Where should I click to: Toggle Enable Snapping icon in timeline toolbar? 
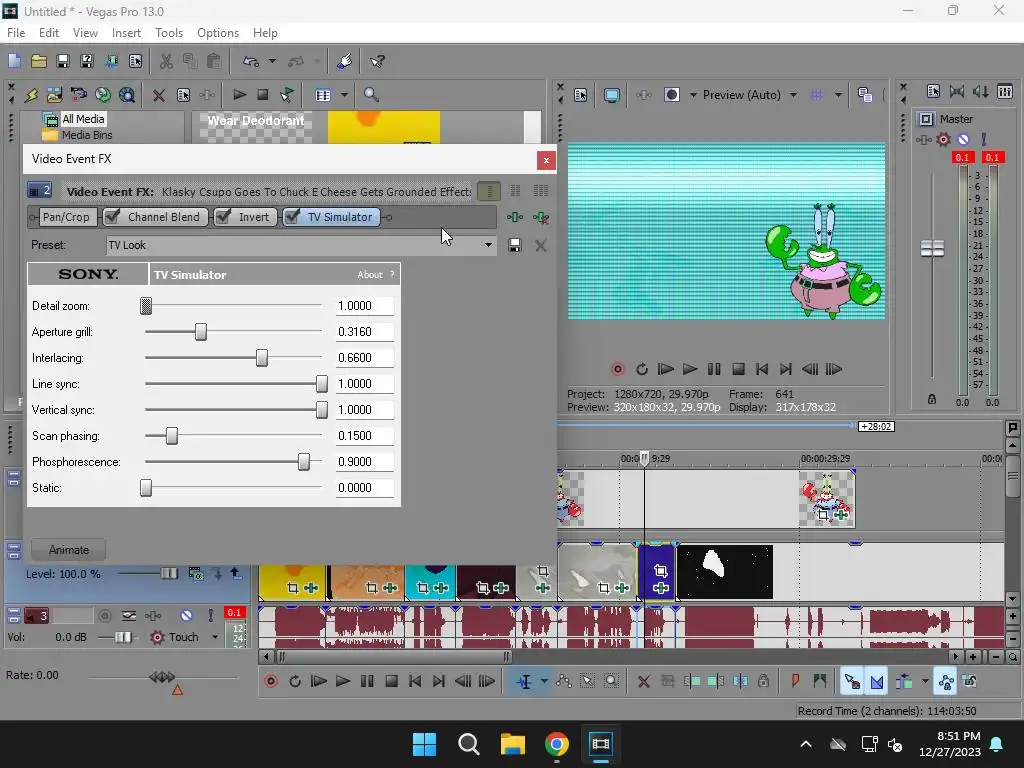pos(852,681)
